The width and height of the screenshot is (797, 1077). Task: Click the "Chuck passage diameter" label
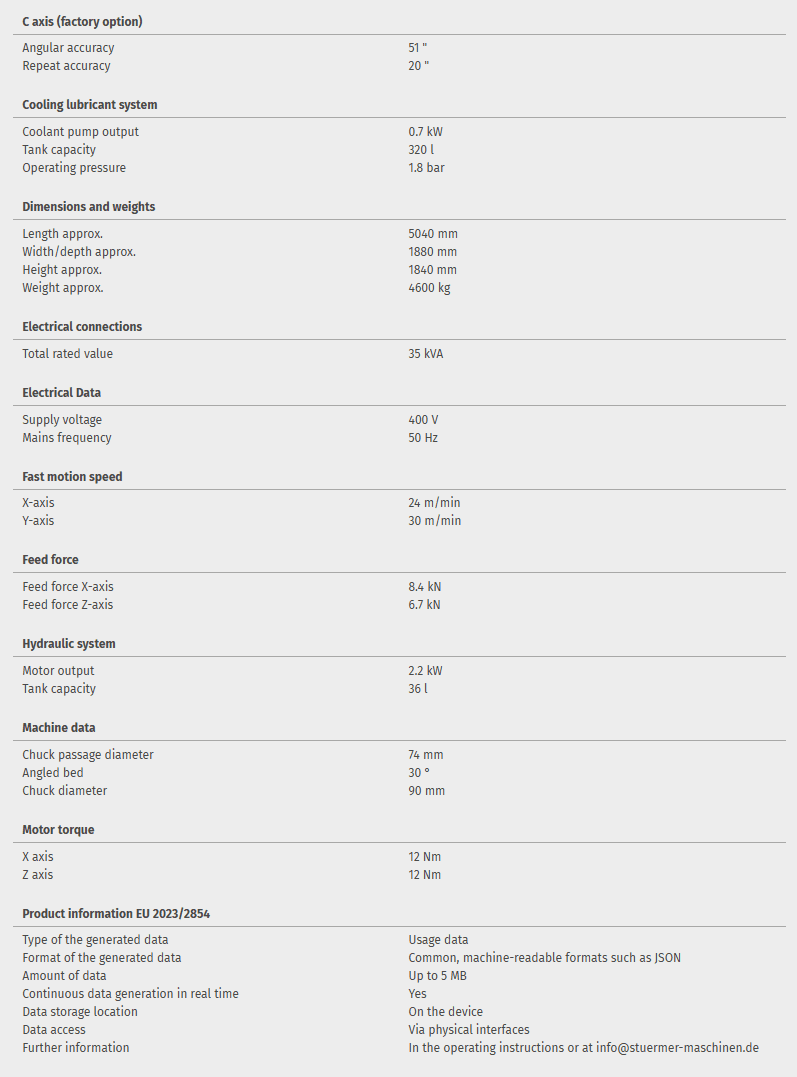point(88,755)
